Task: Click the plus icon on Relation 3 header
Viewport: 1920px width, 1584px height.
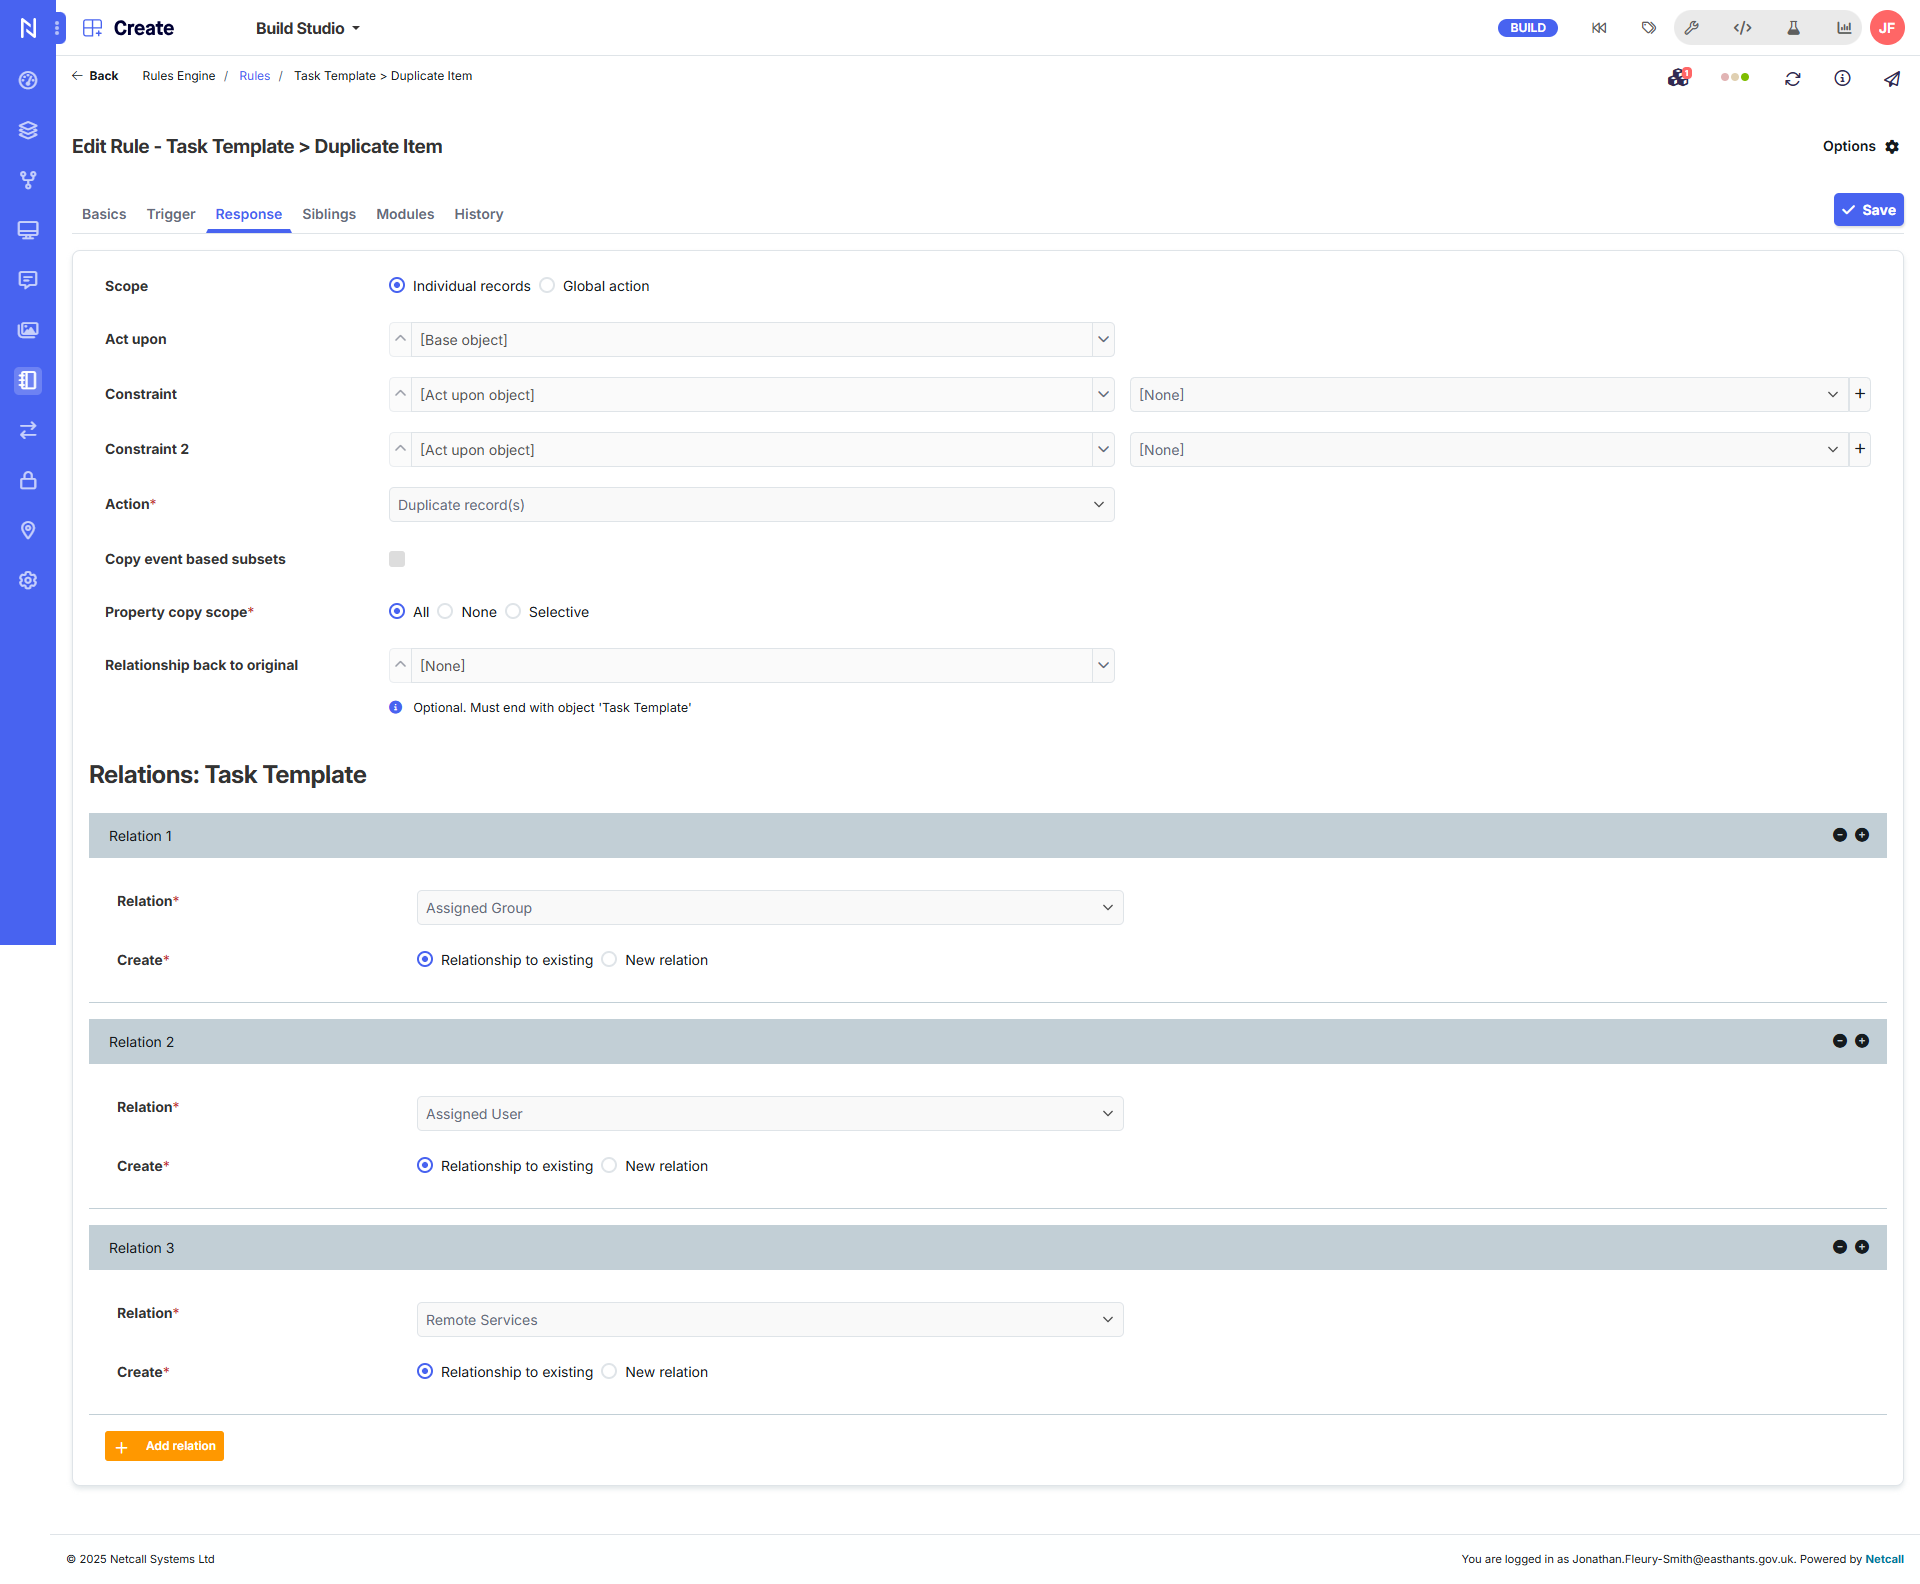Action: 1861,1247
